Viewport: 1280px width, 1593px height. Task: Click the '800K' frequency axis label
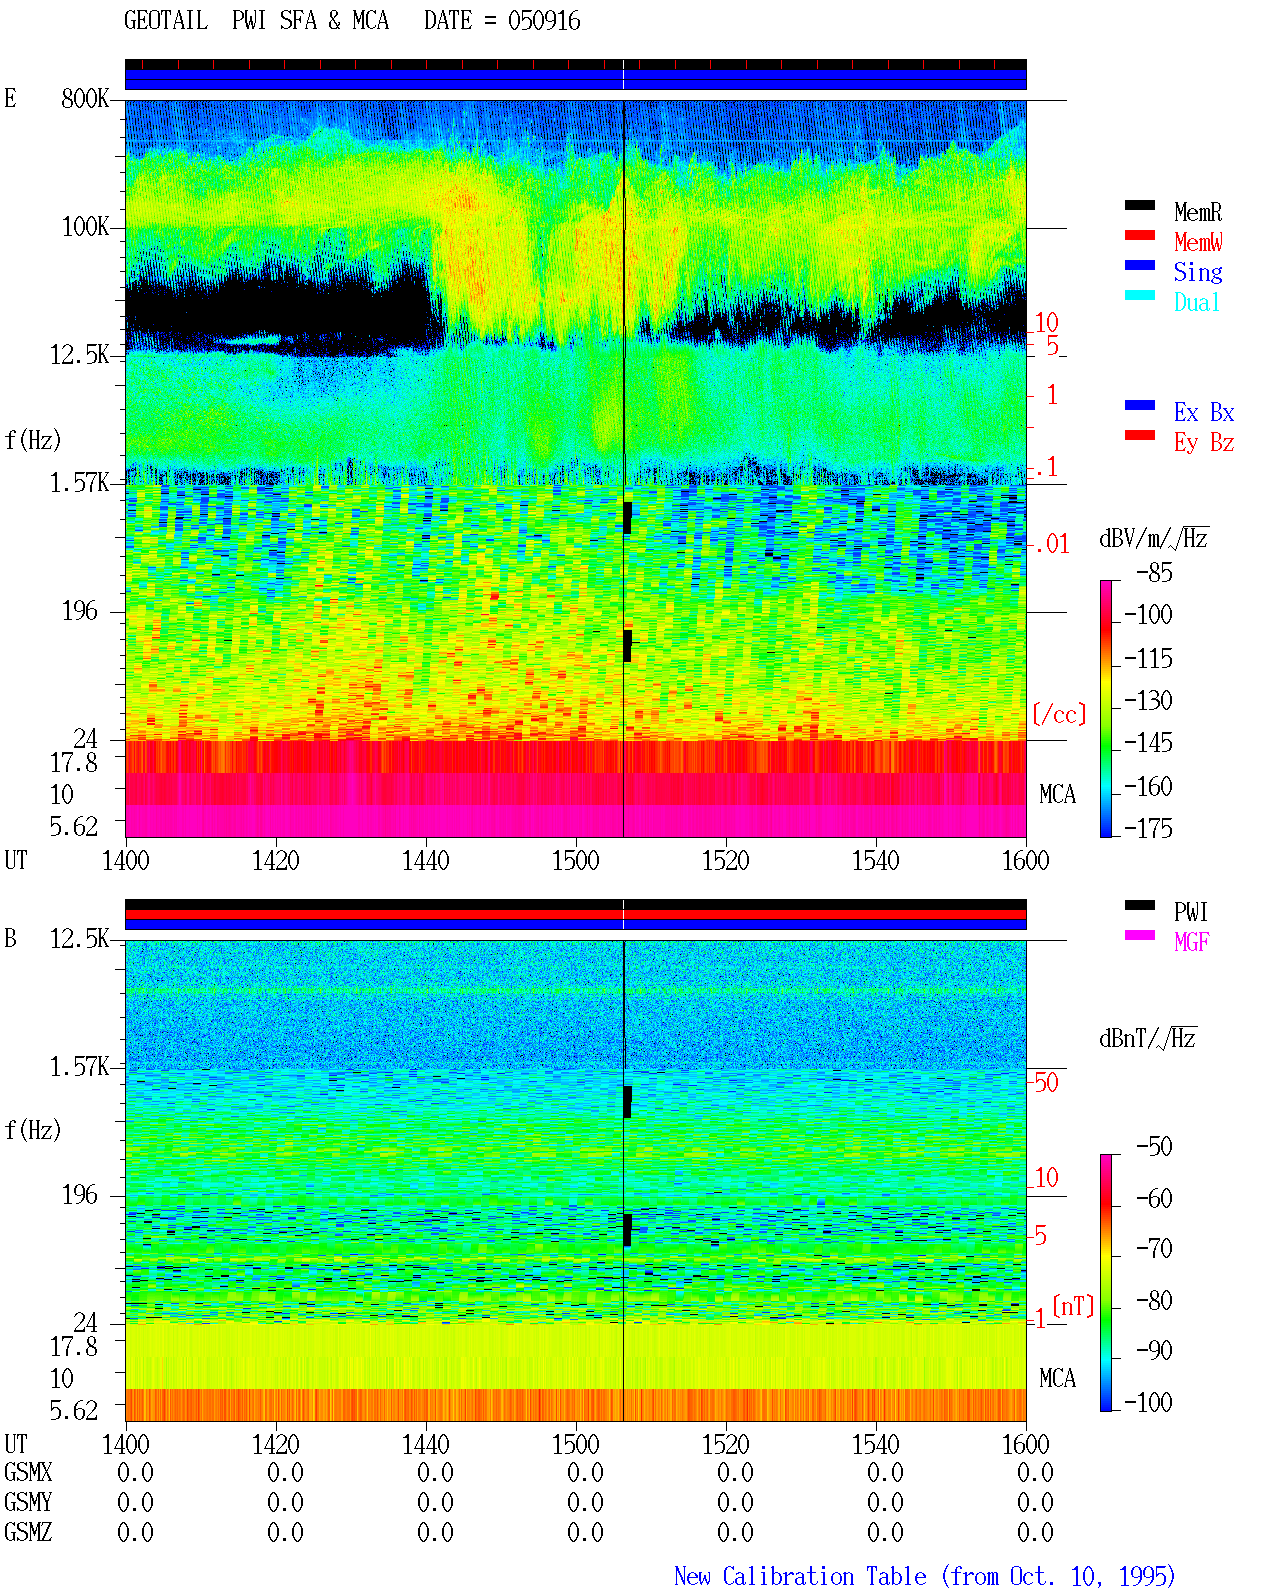85,98
